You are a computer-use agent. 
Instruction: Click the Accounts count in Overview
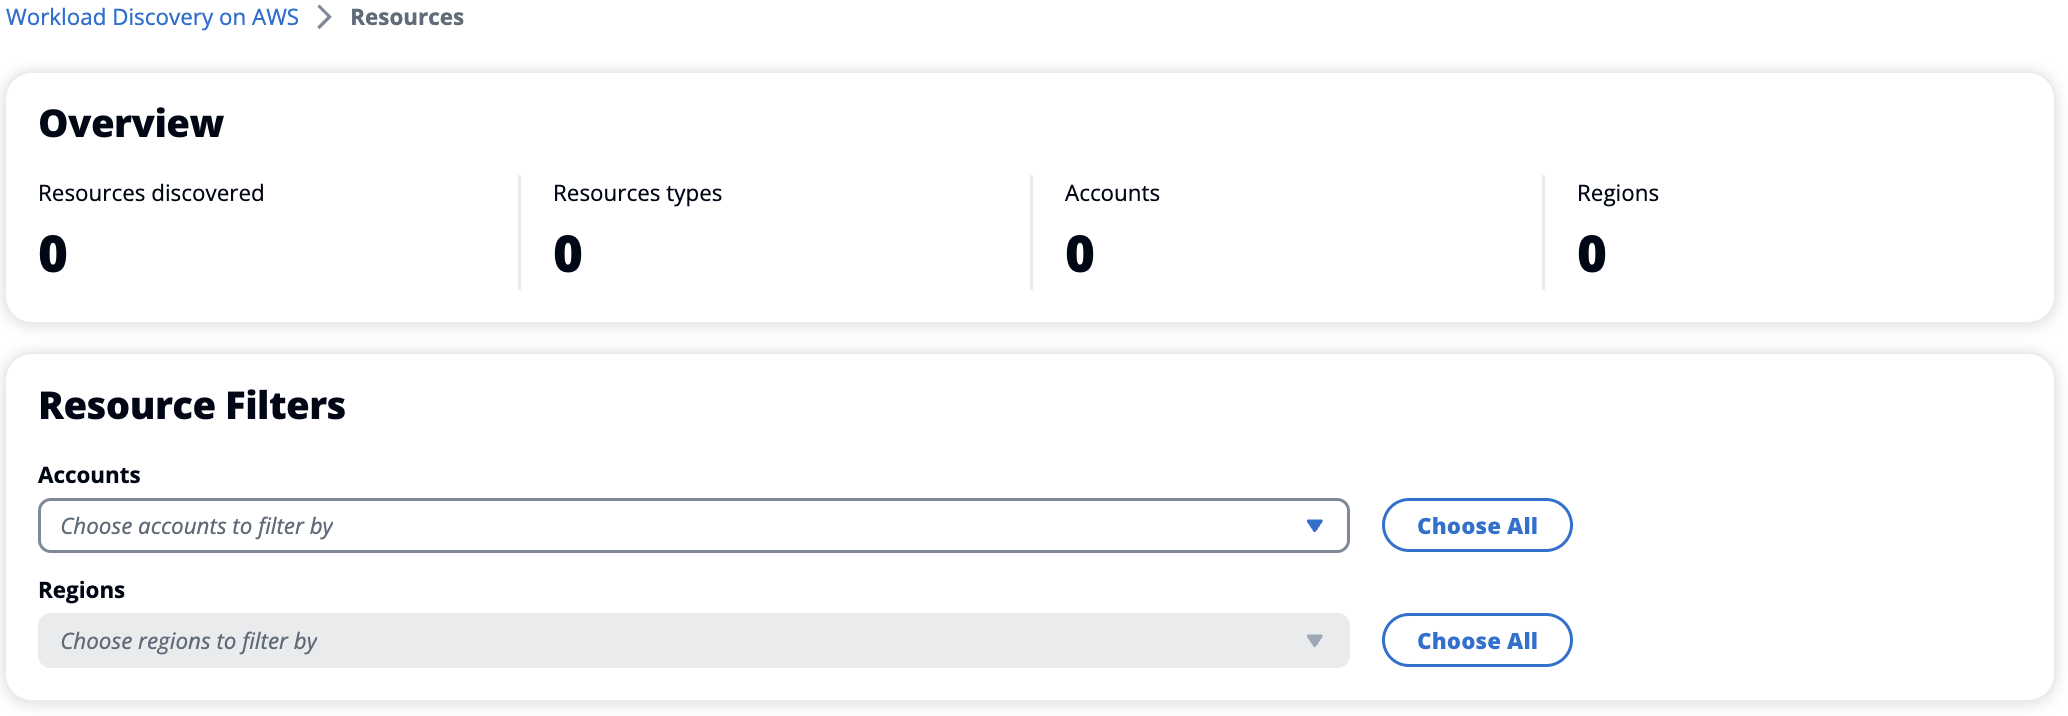point(1080,254)
